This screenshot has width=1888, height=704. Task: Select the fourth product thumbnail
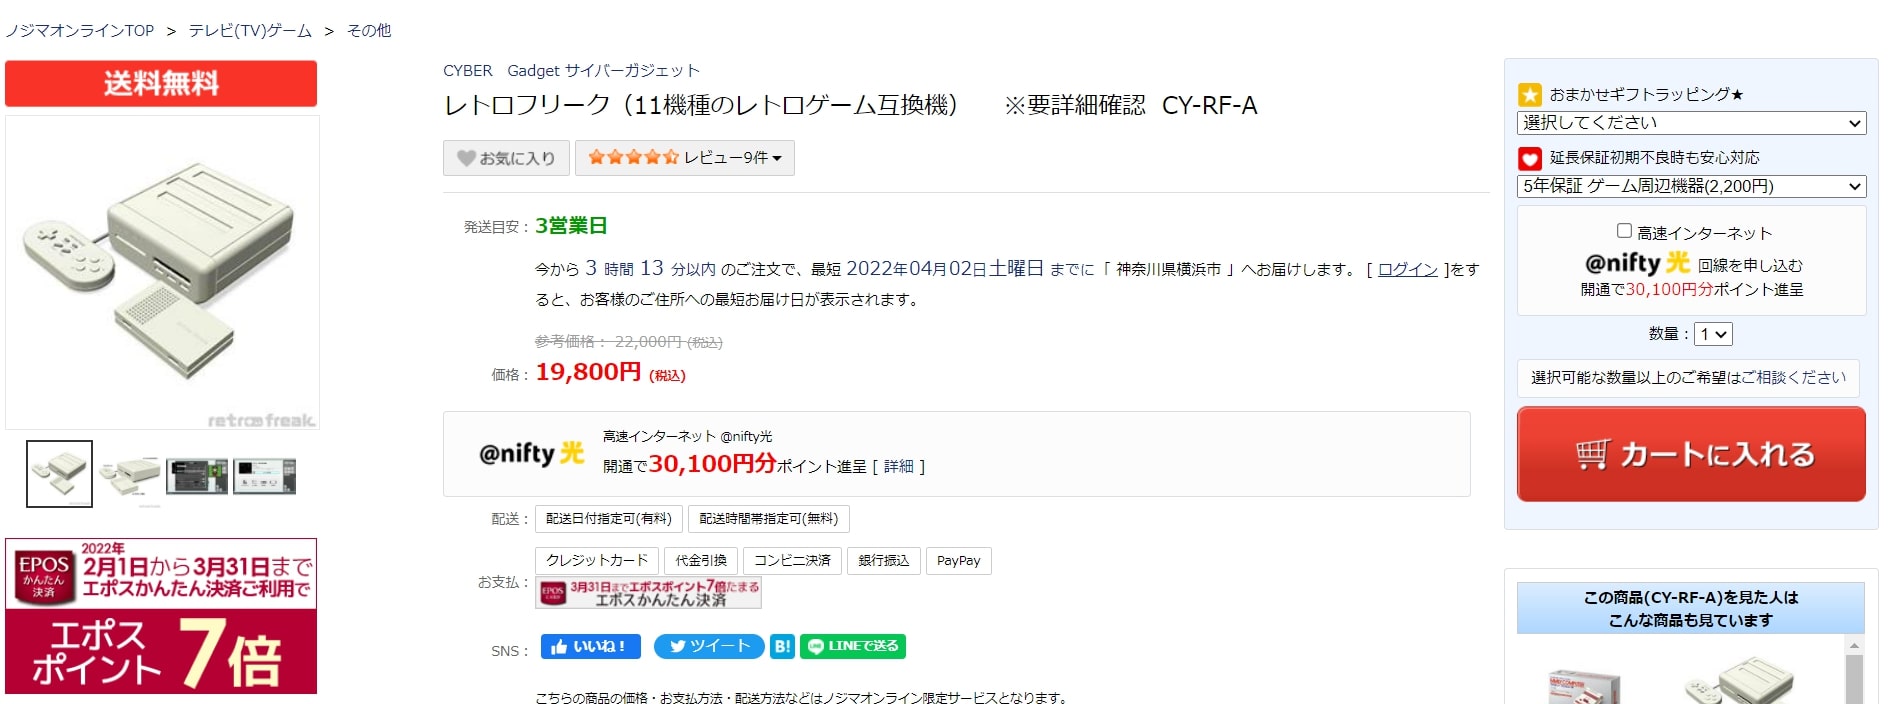pyautogui.click(x=265, y=476)
